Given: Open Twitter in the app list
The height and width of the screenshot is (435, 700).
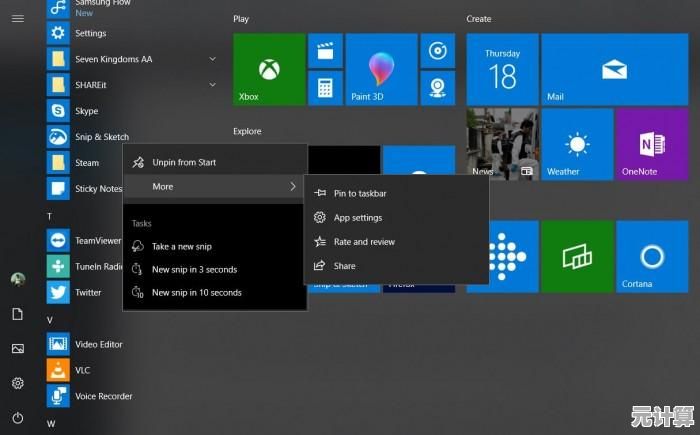Looking at the screenshot, I should coord(88,292).
